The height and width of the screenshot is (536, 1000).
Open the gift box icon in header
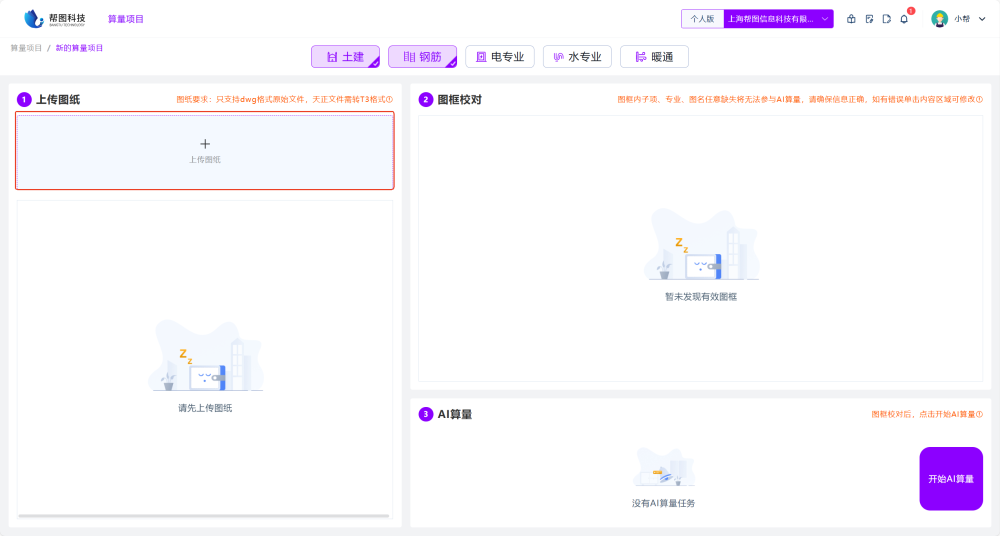coord(851,19)
